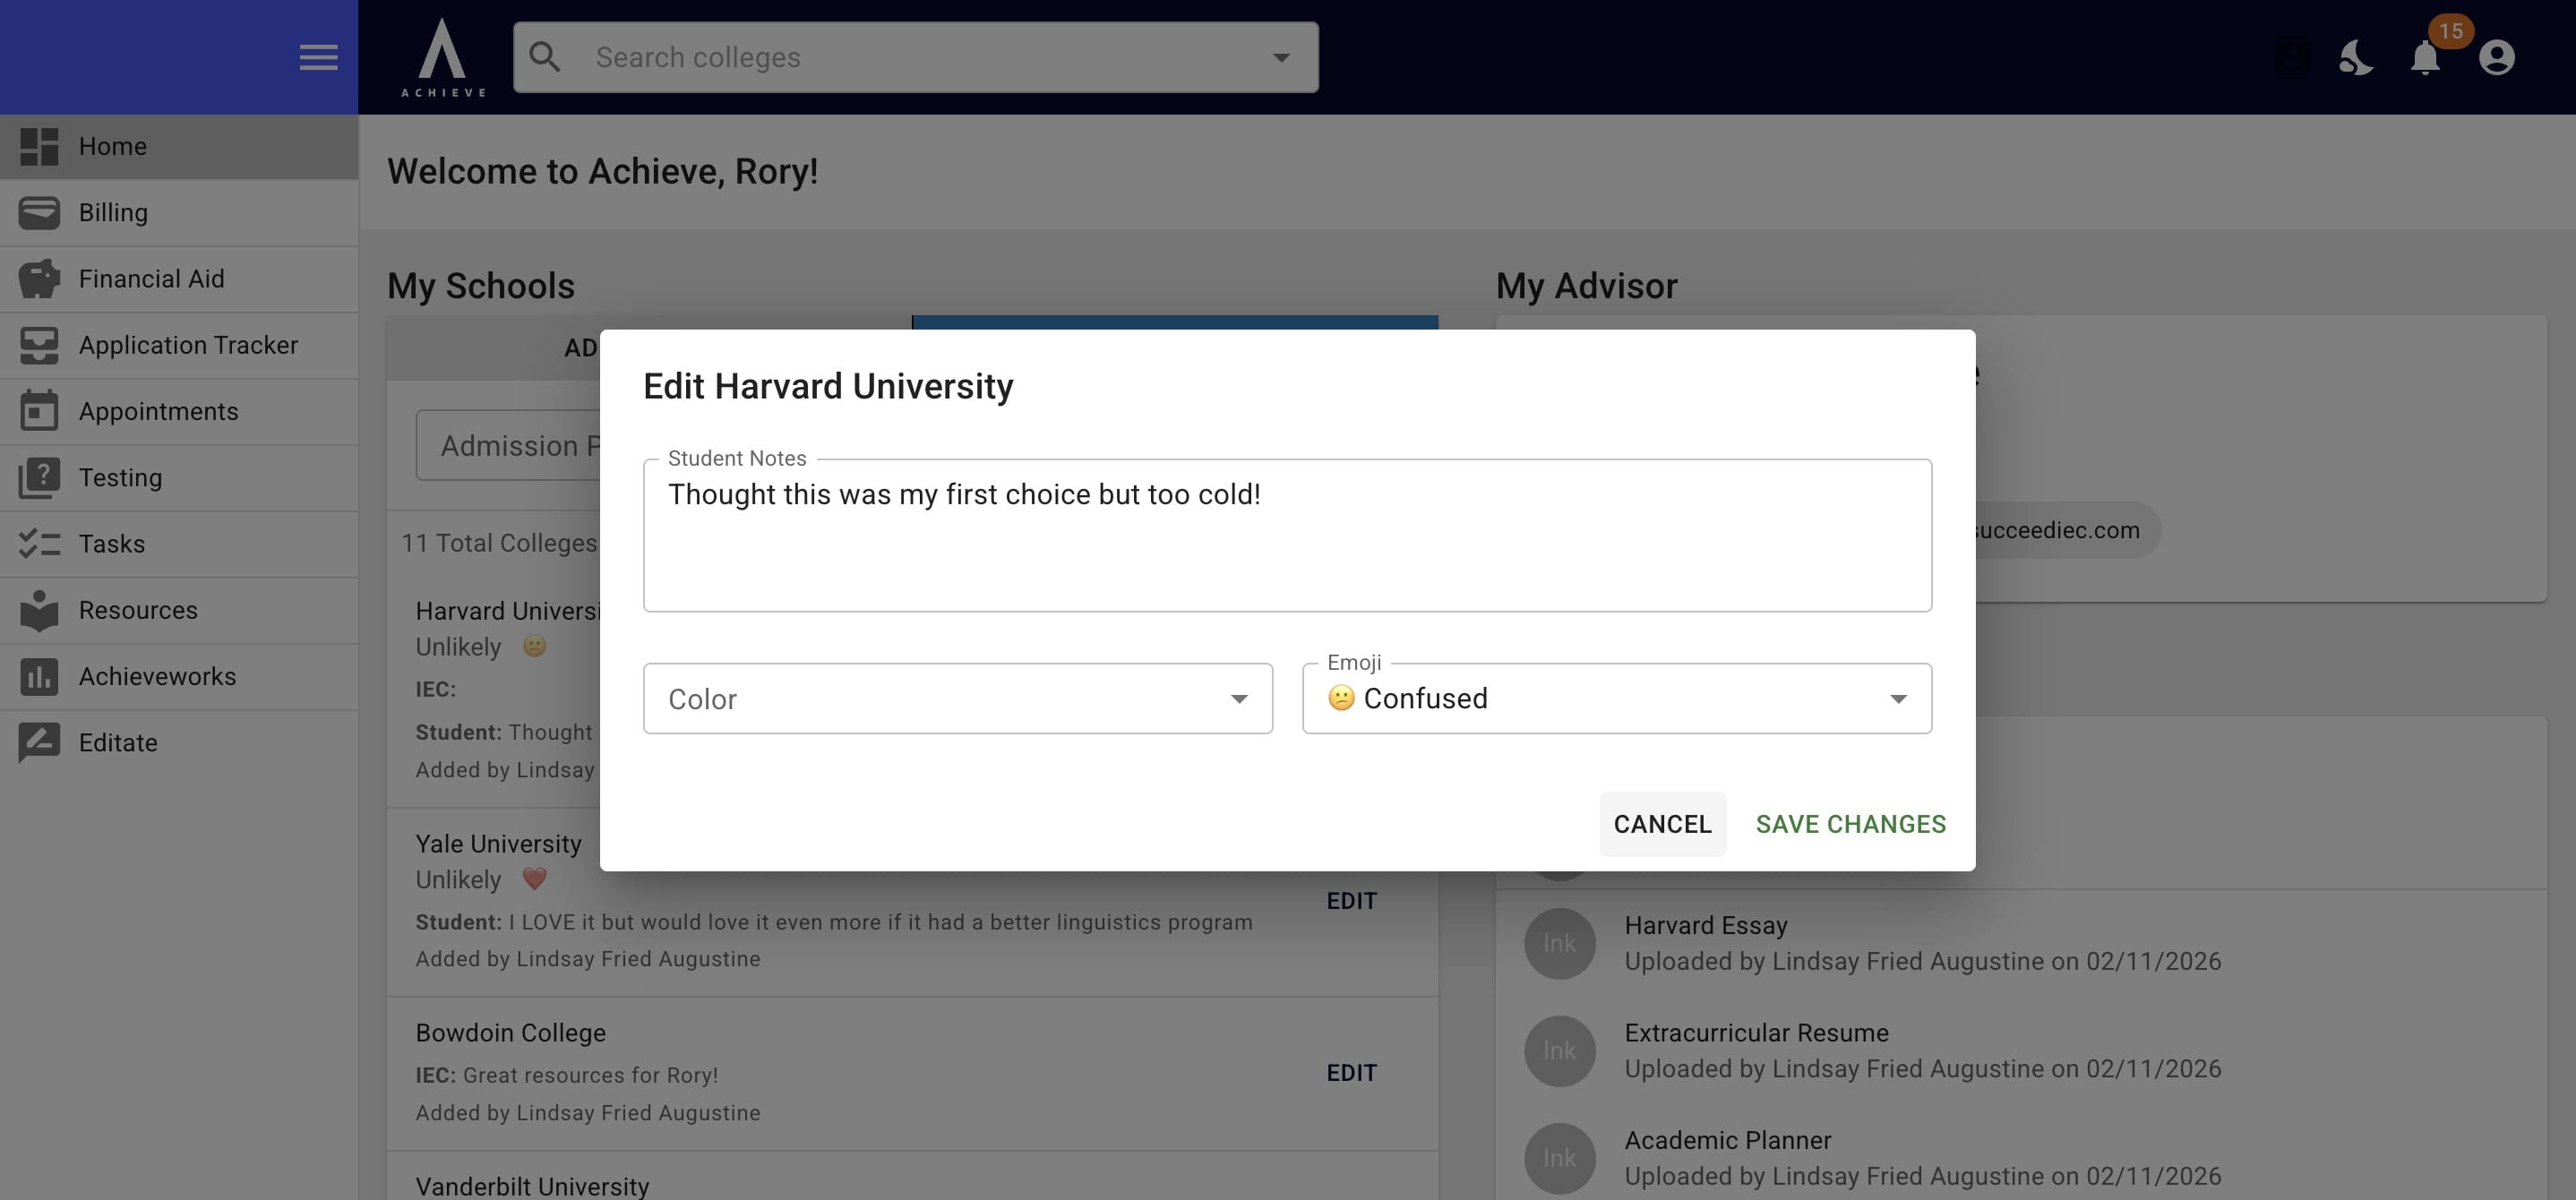Click the Harvard list confused emoji
The image size is (2576, 1200).
535,646
